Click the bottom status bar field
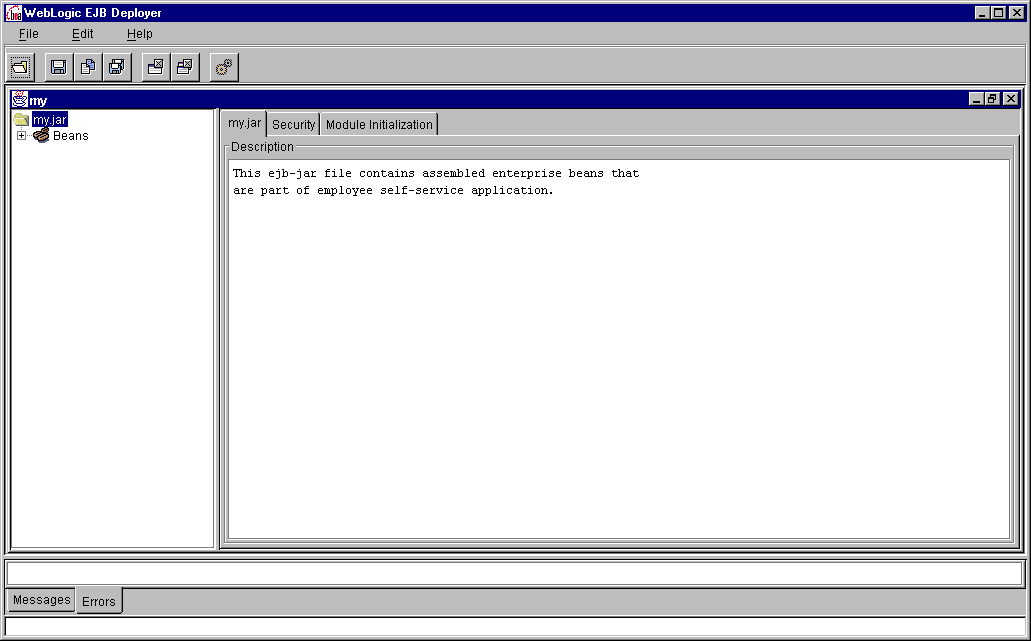 coord(515,627)
